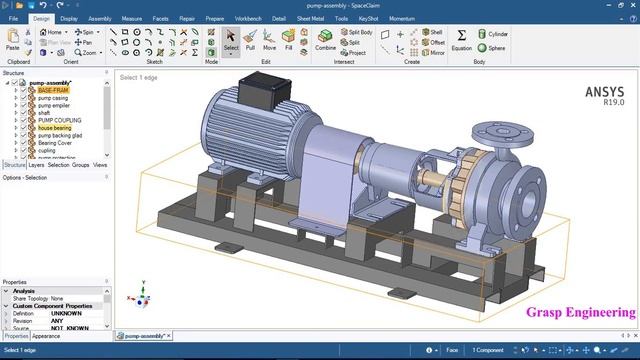
Task: Switch to the Appearance tab
Action: (46, 336)
